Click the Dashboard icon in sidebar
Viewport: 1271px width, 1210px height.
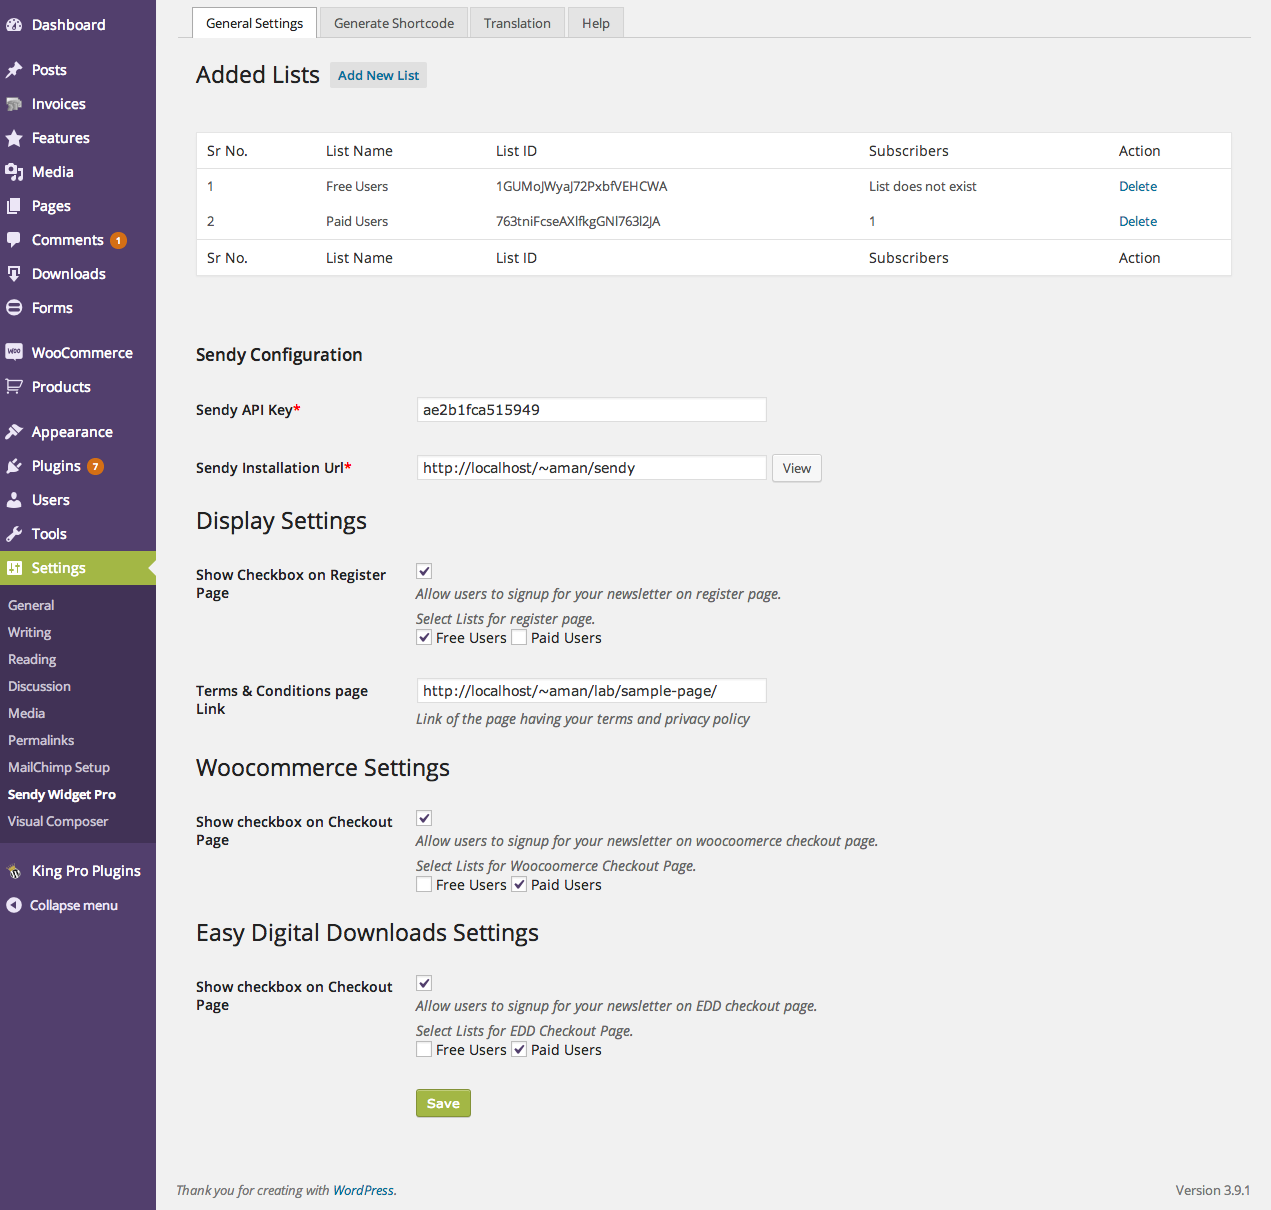coord(14,25)
